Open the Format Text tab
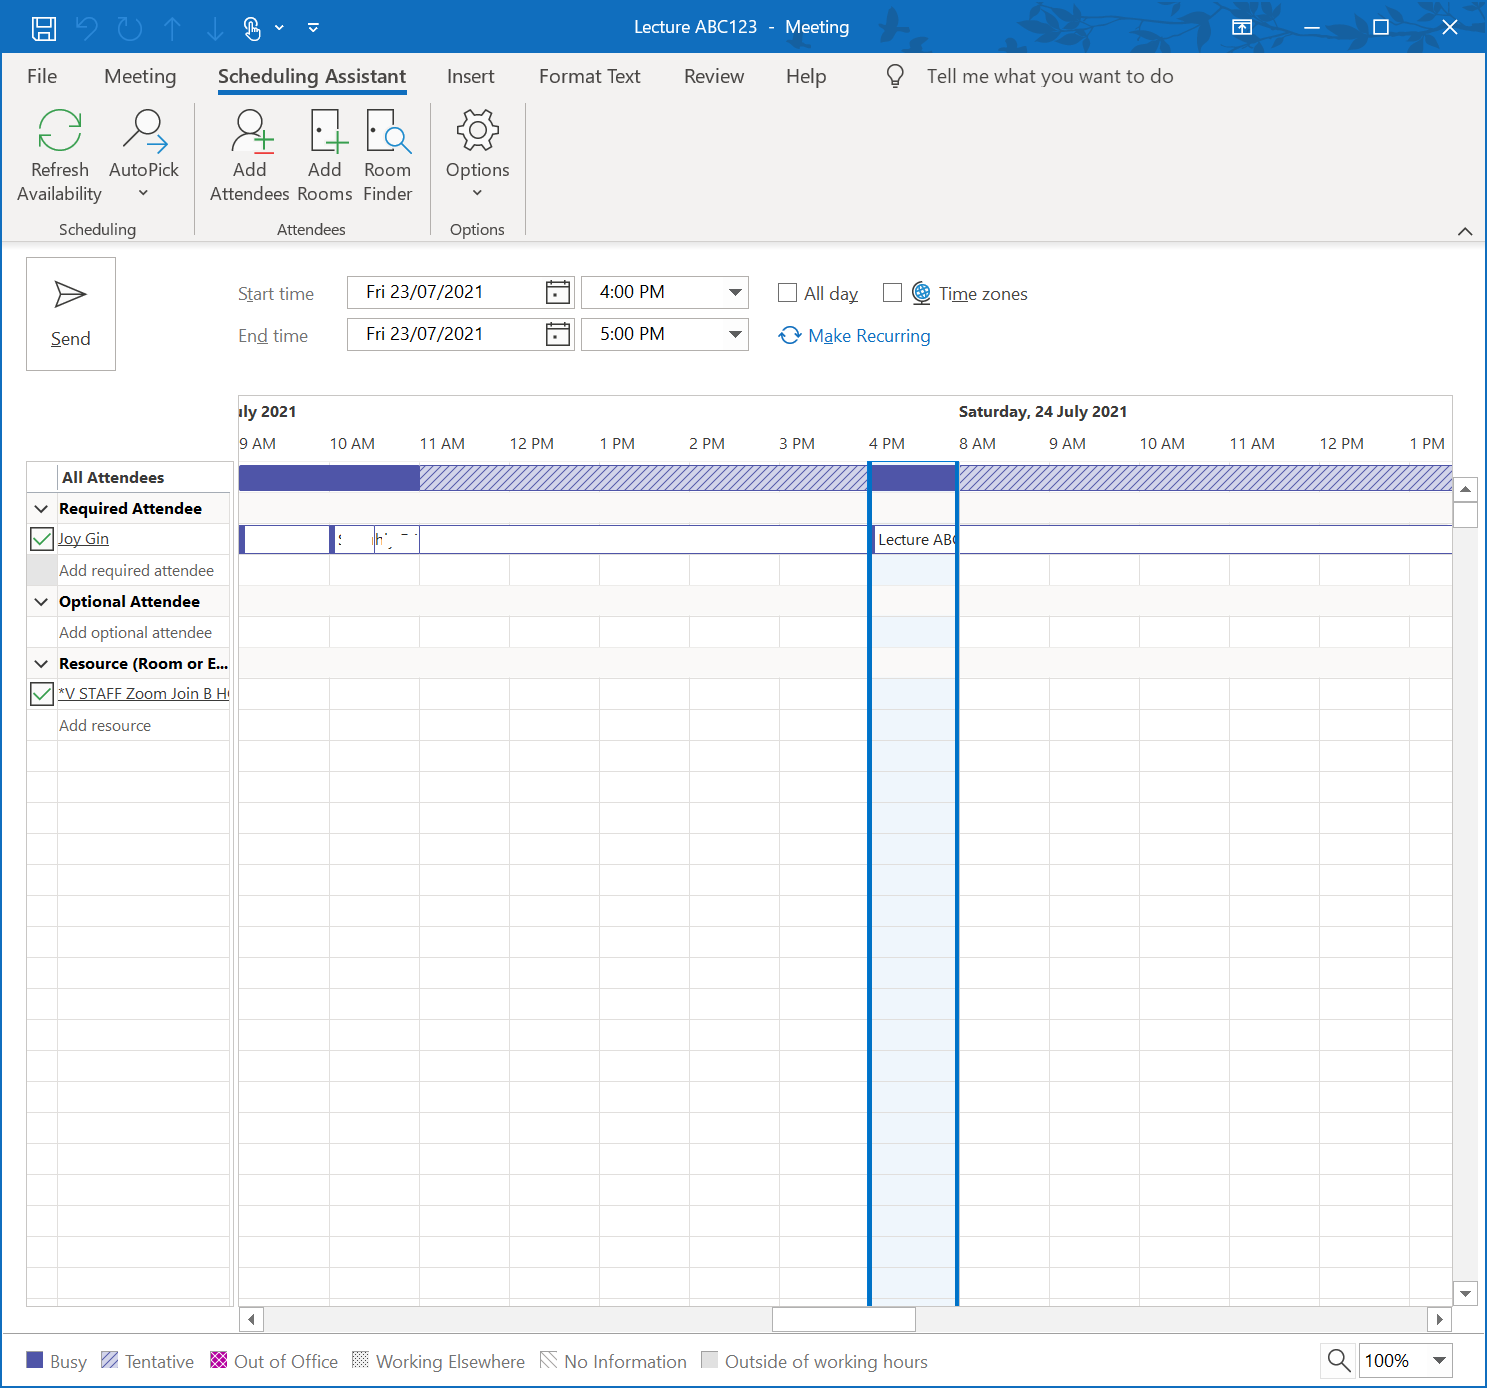Image resolution: width=1487 pixels, height=1388 pixels. (x=589, y=76)
